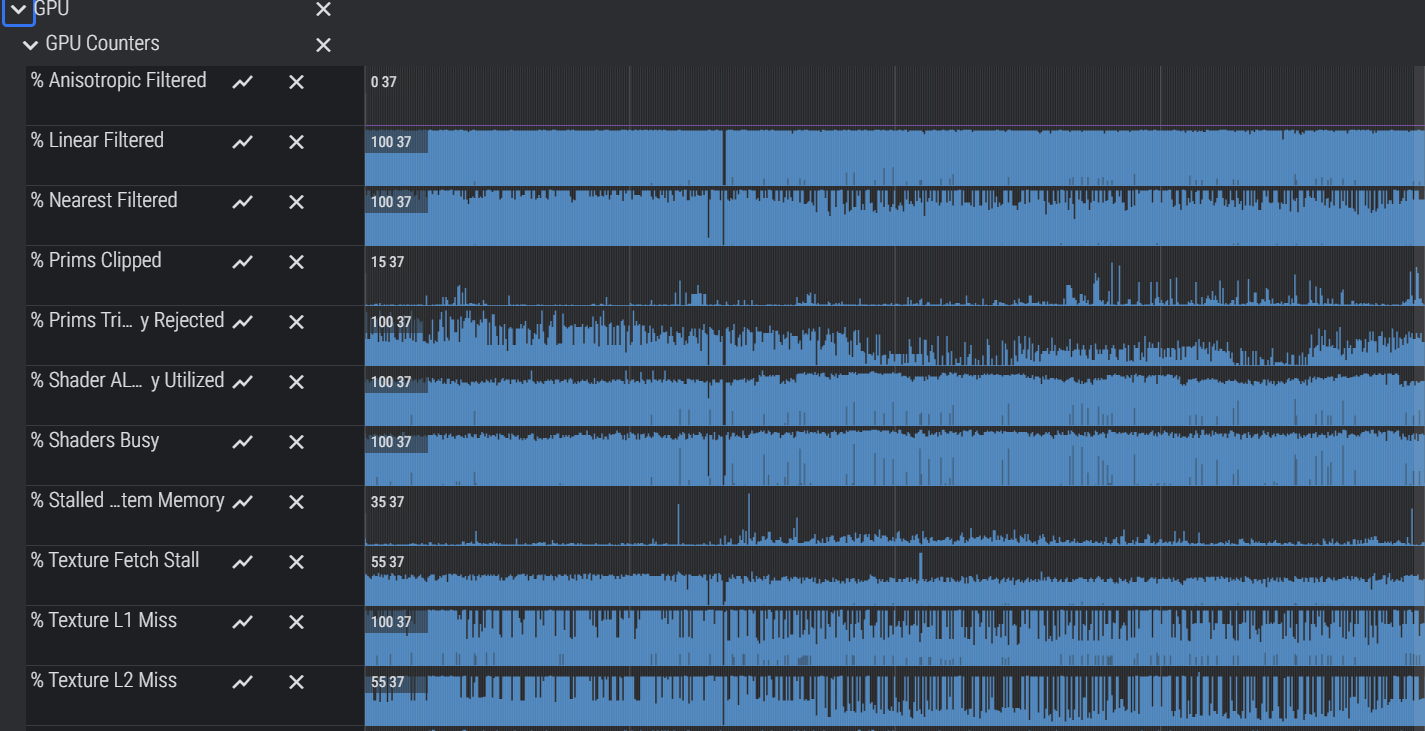Open chart options for % Shader ALU Utilized
1425x731 pixels.
[x=242, y=382]
